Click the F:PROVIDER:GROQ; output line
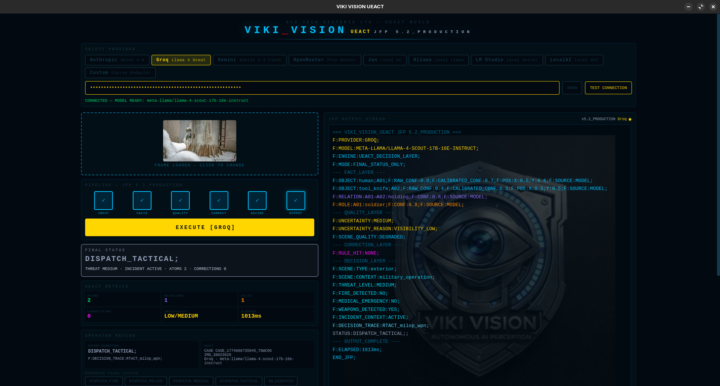This screenshot has height=386, width=720. point(356,140)
